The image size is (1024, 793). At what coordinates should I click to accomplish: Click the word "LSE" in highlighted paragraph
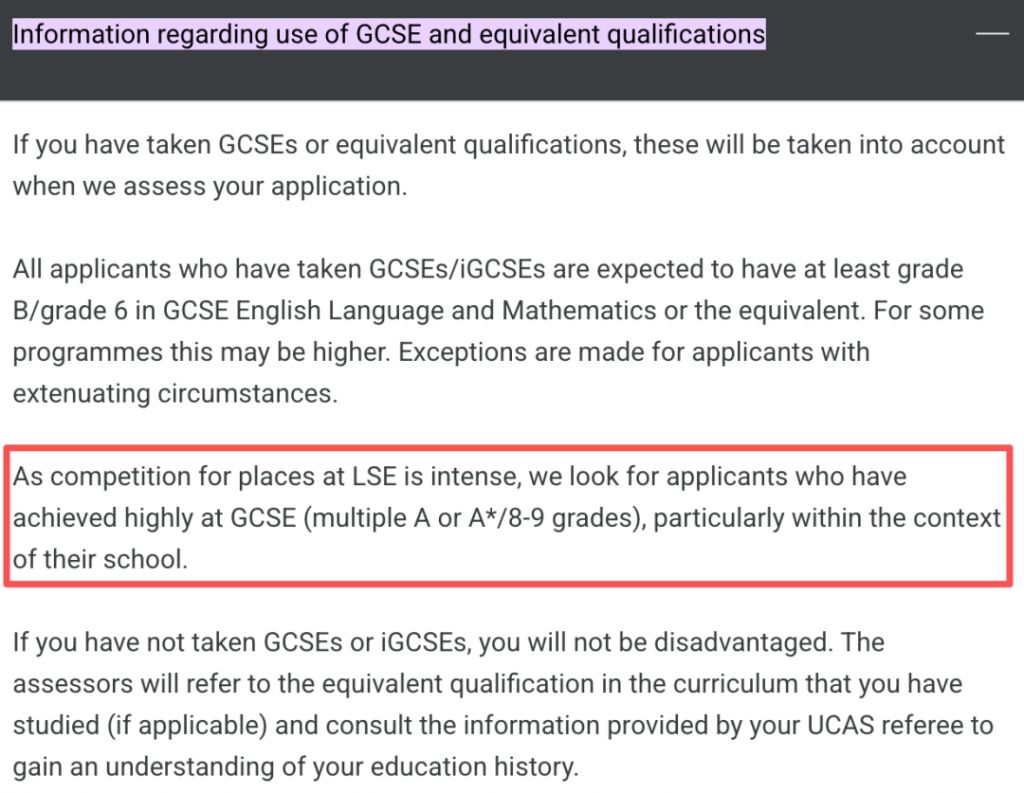coord(374,476)
